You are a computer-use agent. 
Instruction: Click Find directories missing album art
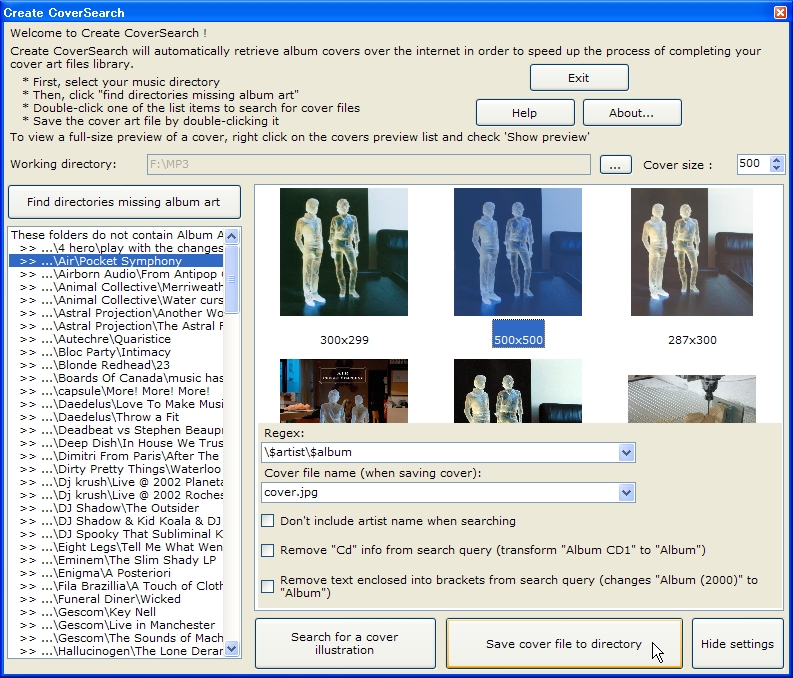coord(124,202)
